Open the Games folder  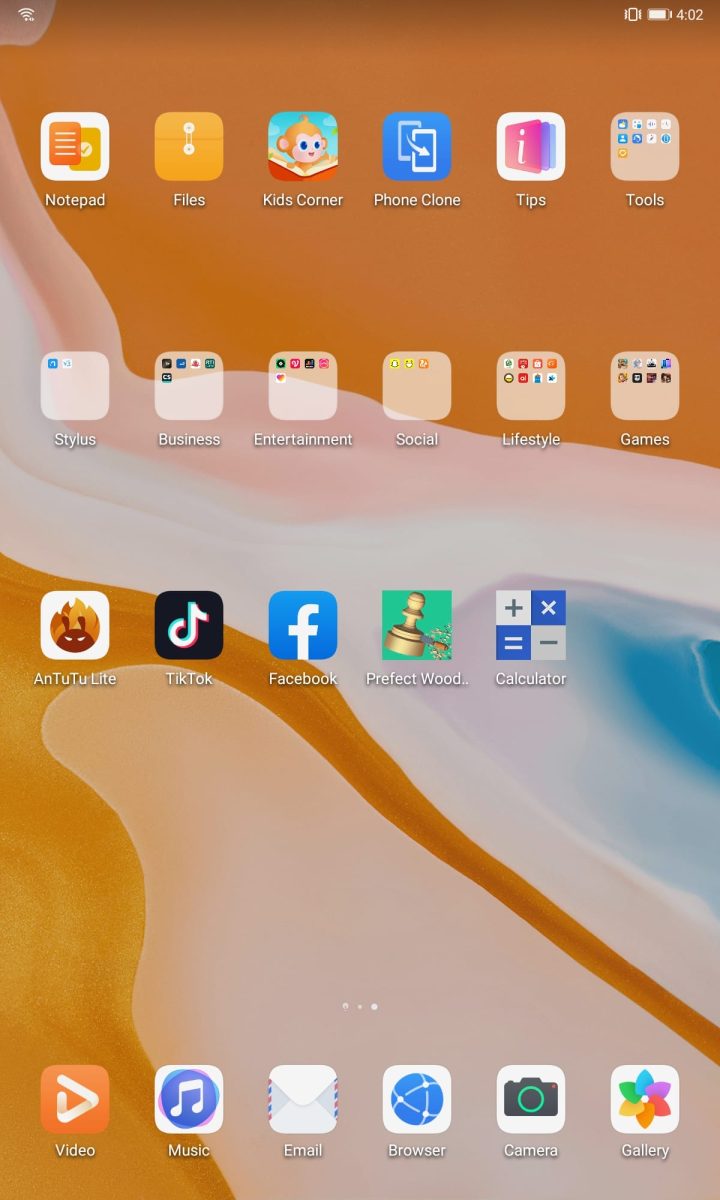click(x=645, y=386)
